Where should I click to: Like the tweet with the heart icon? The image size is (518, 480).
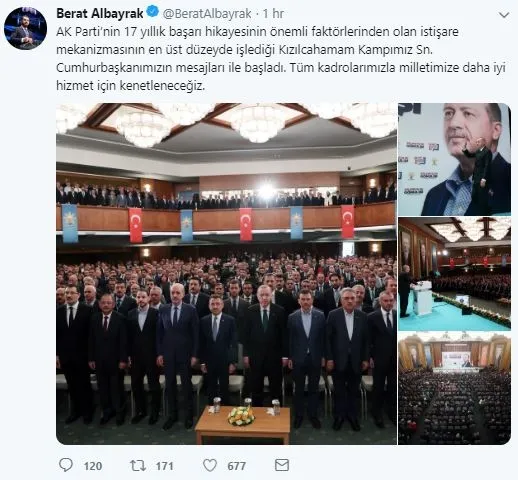210,465
